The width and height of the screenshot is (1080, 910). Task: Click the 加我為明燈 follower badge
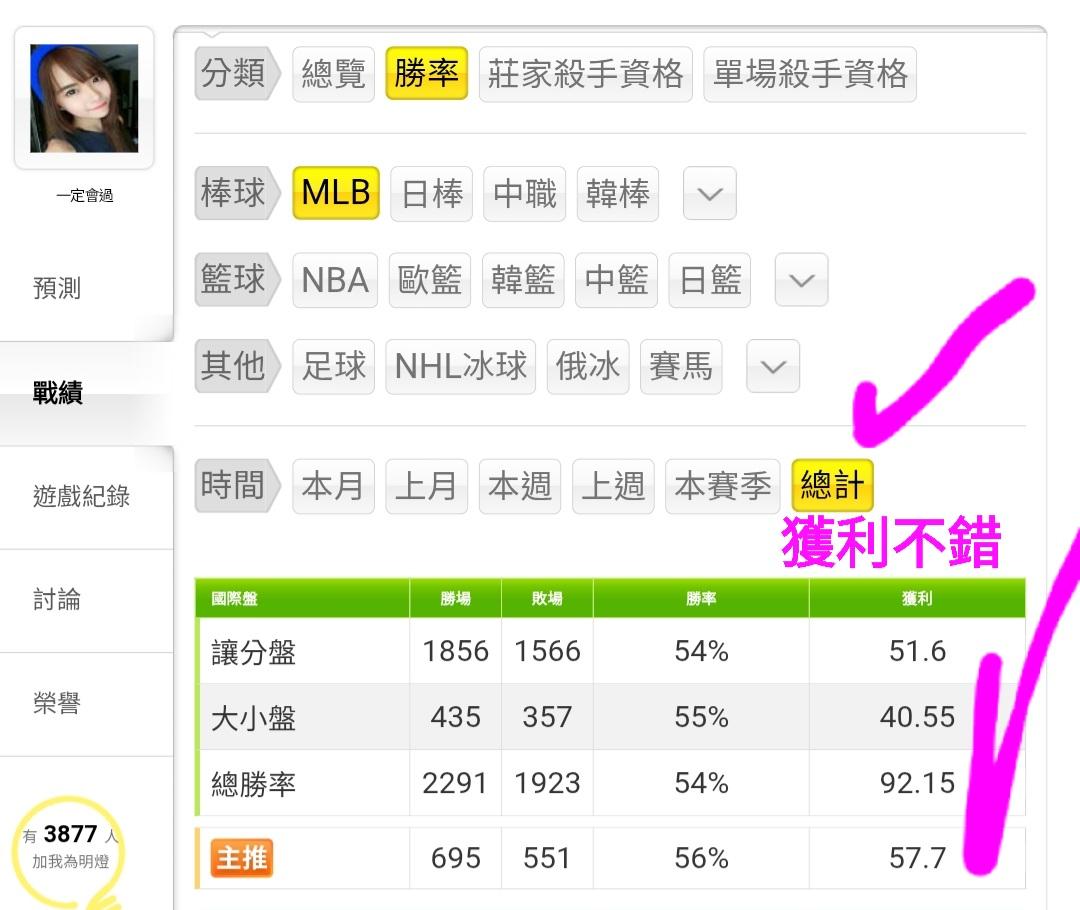click(69, 849)
